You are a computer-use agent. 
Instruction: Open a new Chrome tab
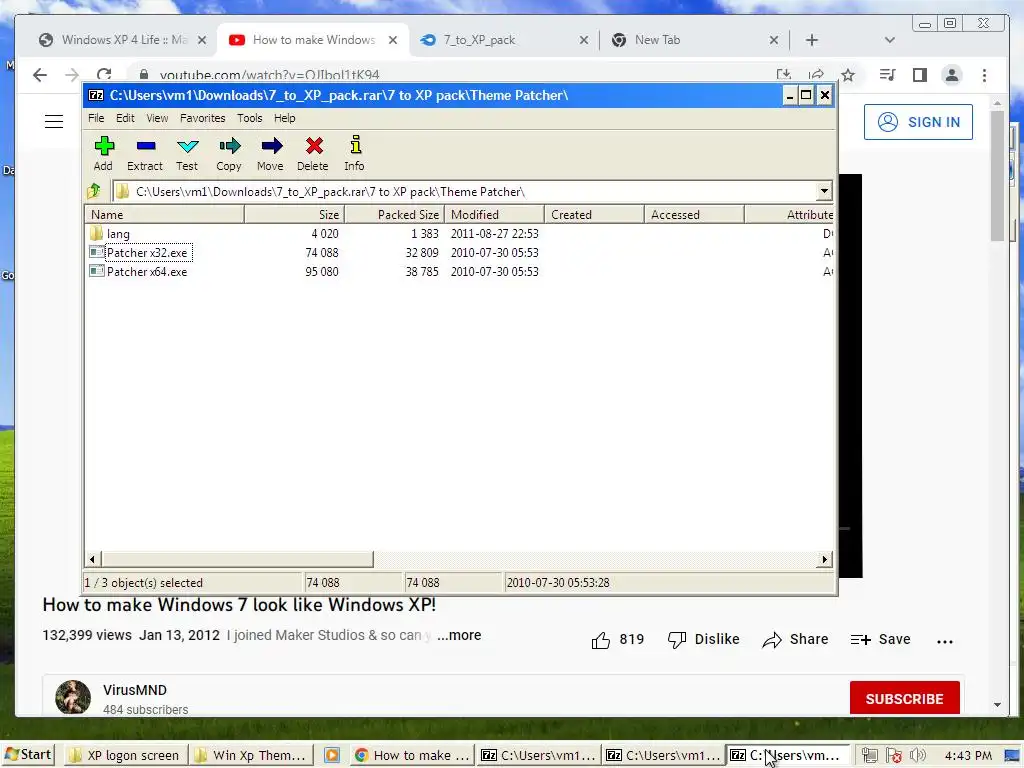[811, 40]
